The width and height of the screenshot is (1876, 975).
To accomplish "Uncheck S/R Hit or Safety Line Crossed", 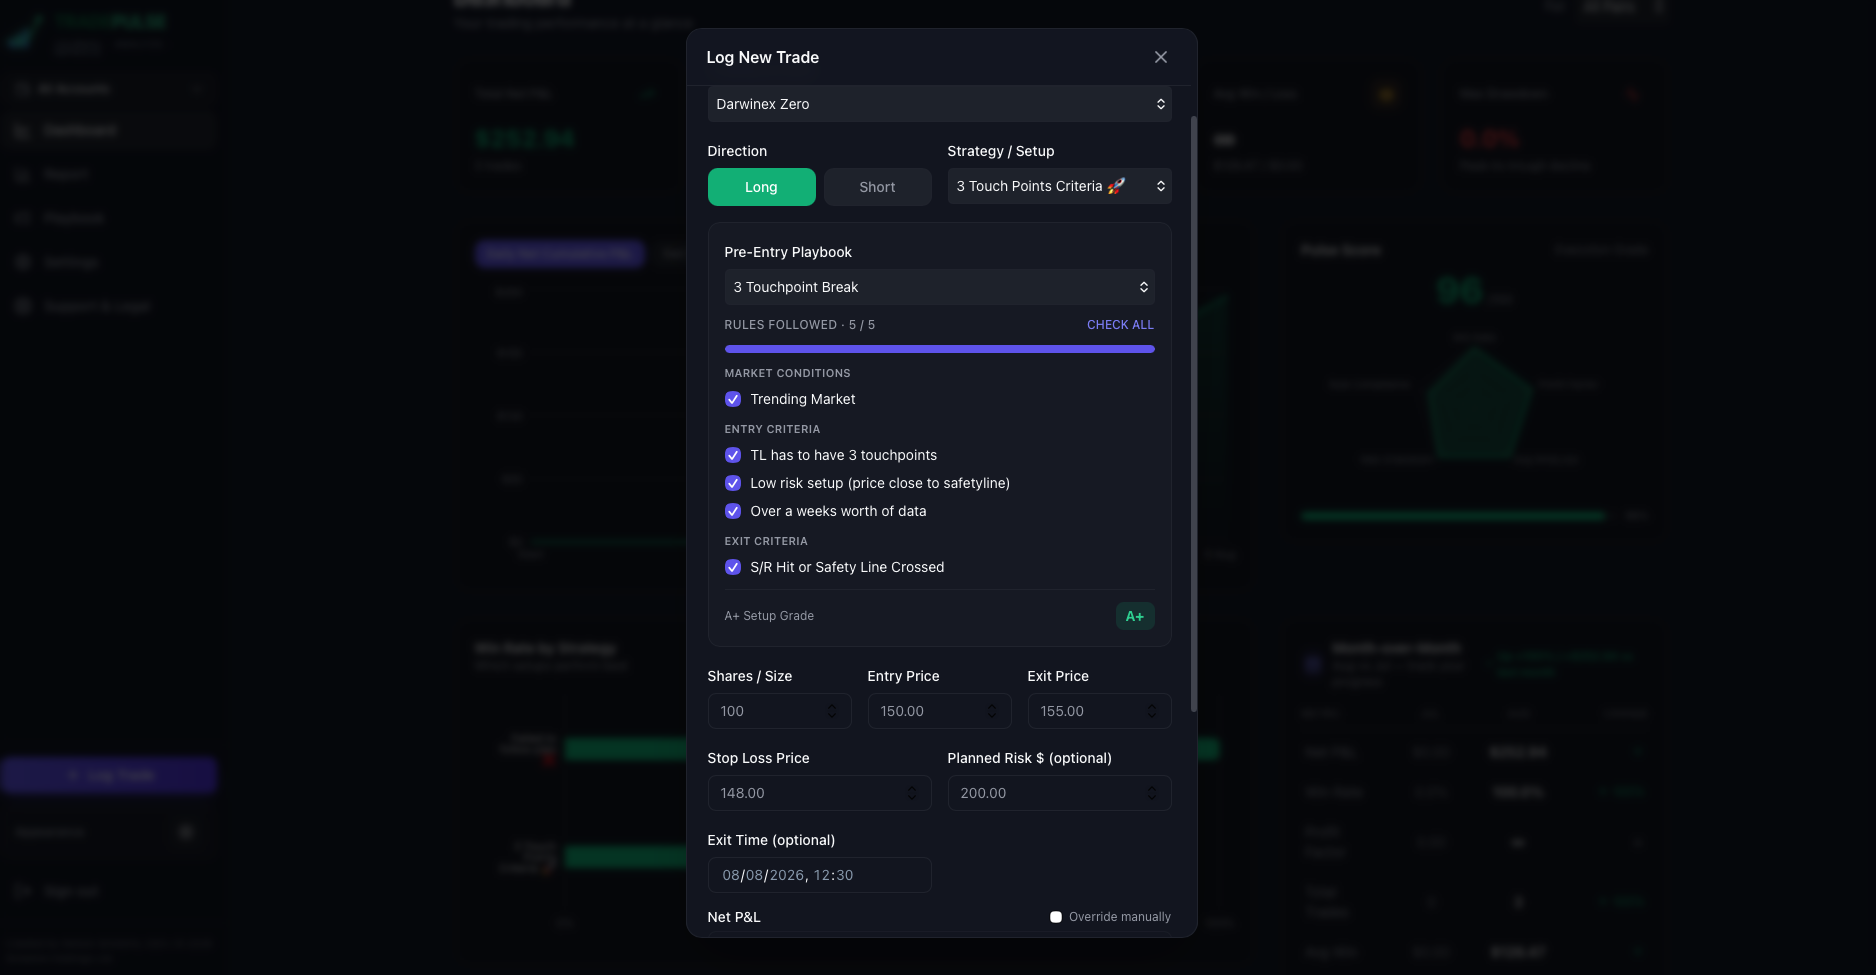I will [x=733, y=567].
